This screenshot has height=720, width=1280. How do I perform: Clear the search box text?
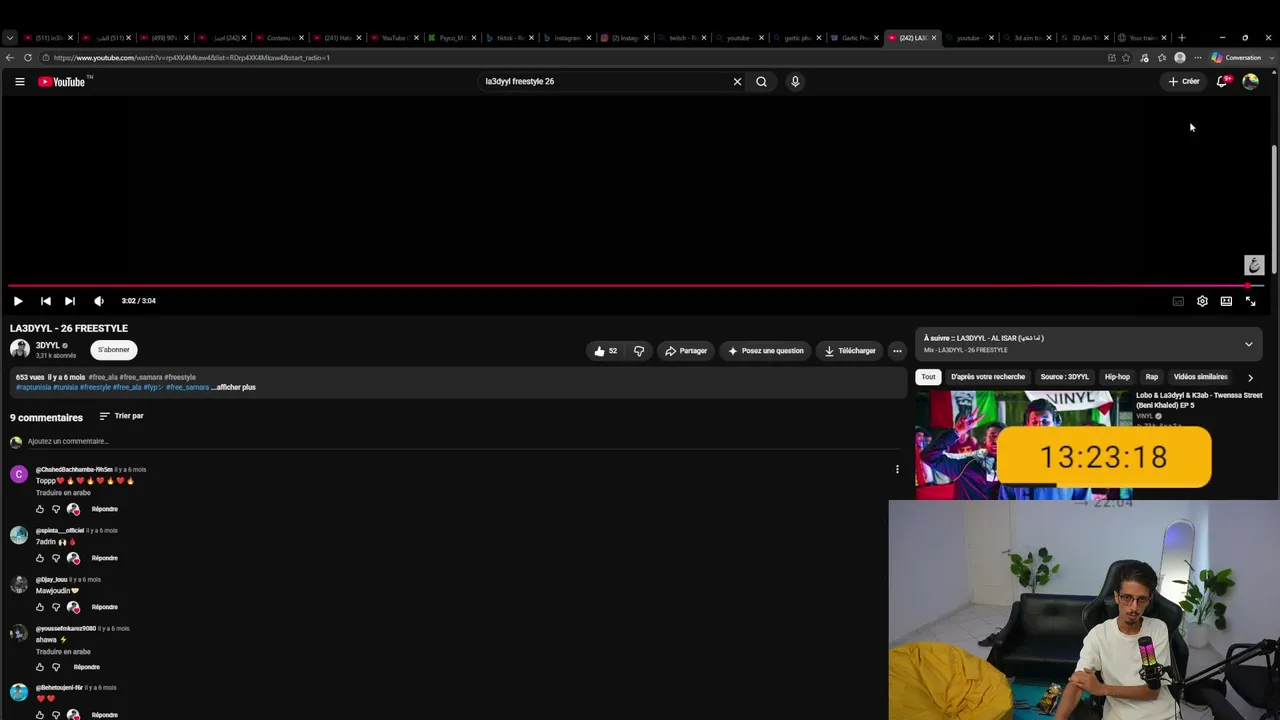(x=737, y=82)
